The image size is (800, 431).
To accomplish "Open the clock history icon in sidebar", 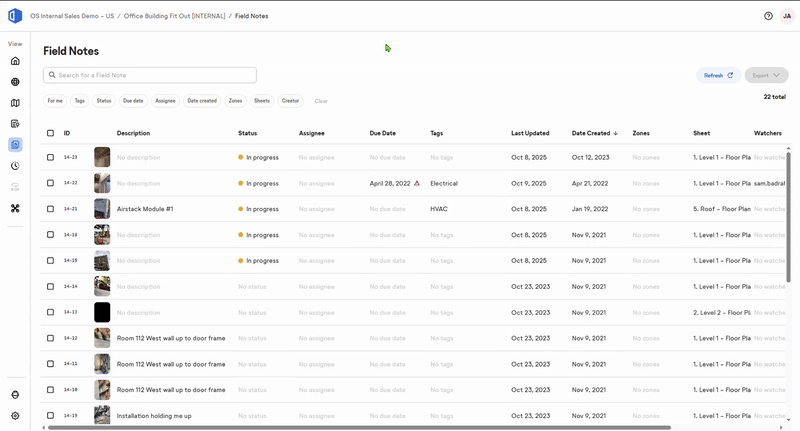I will [x=15, y=166].
